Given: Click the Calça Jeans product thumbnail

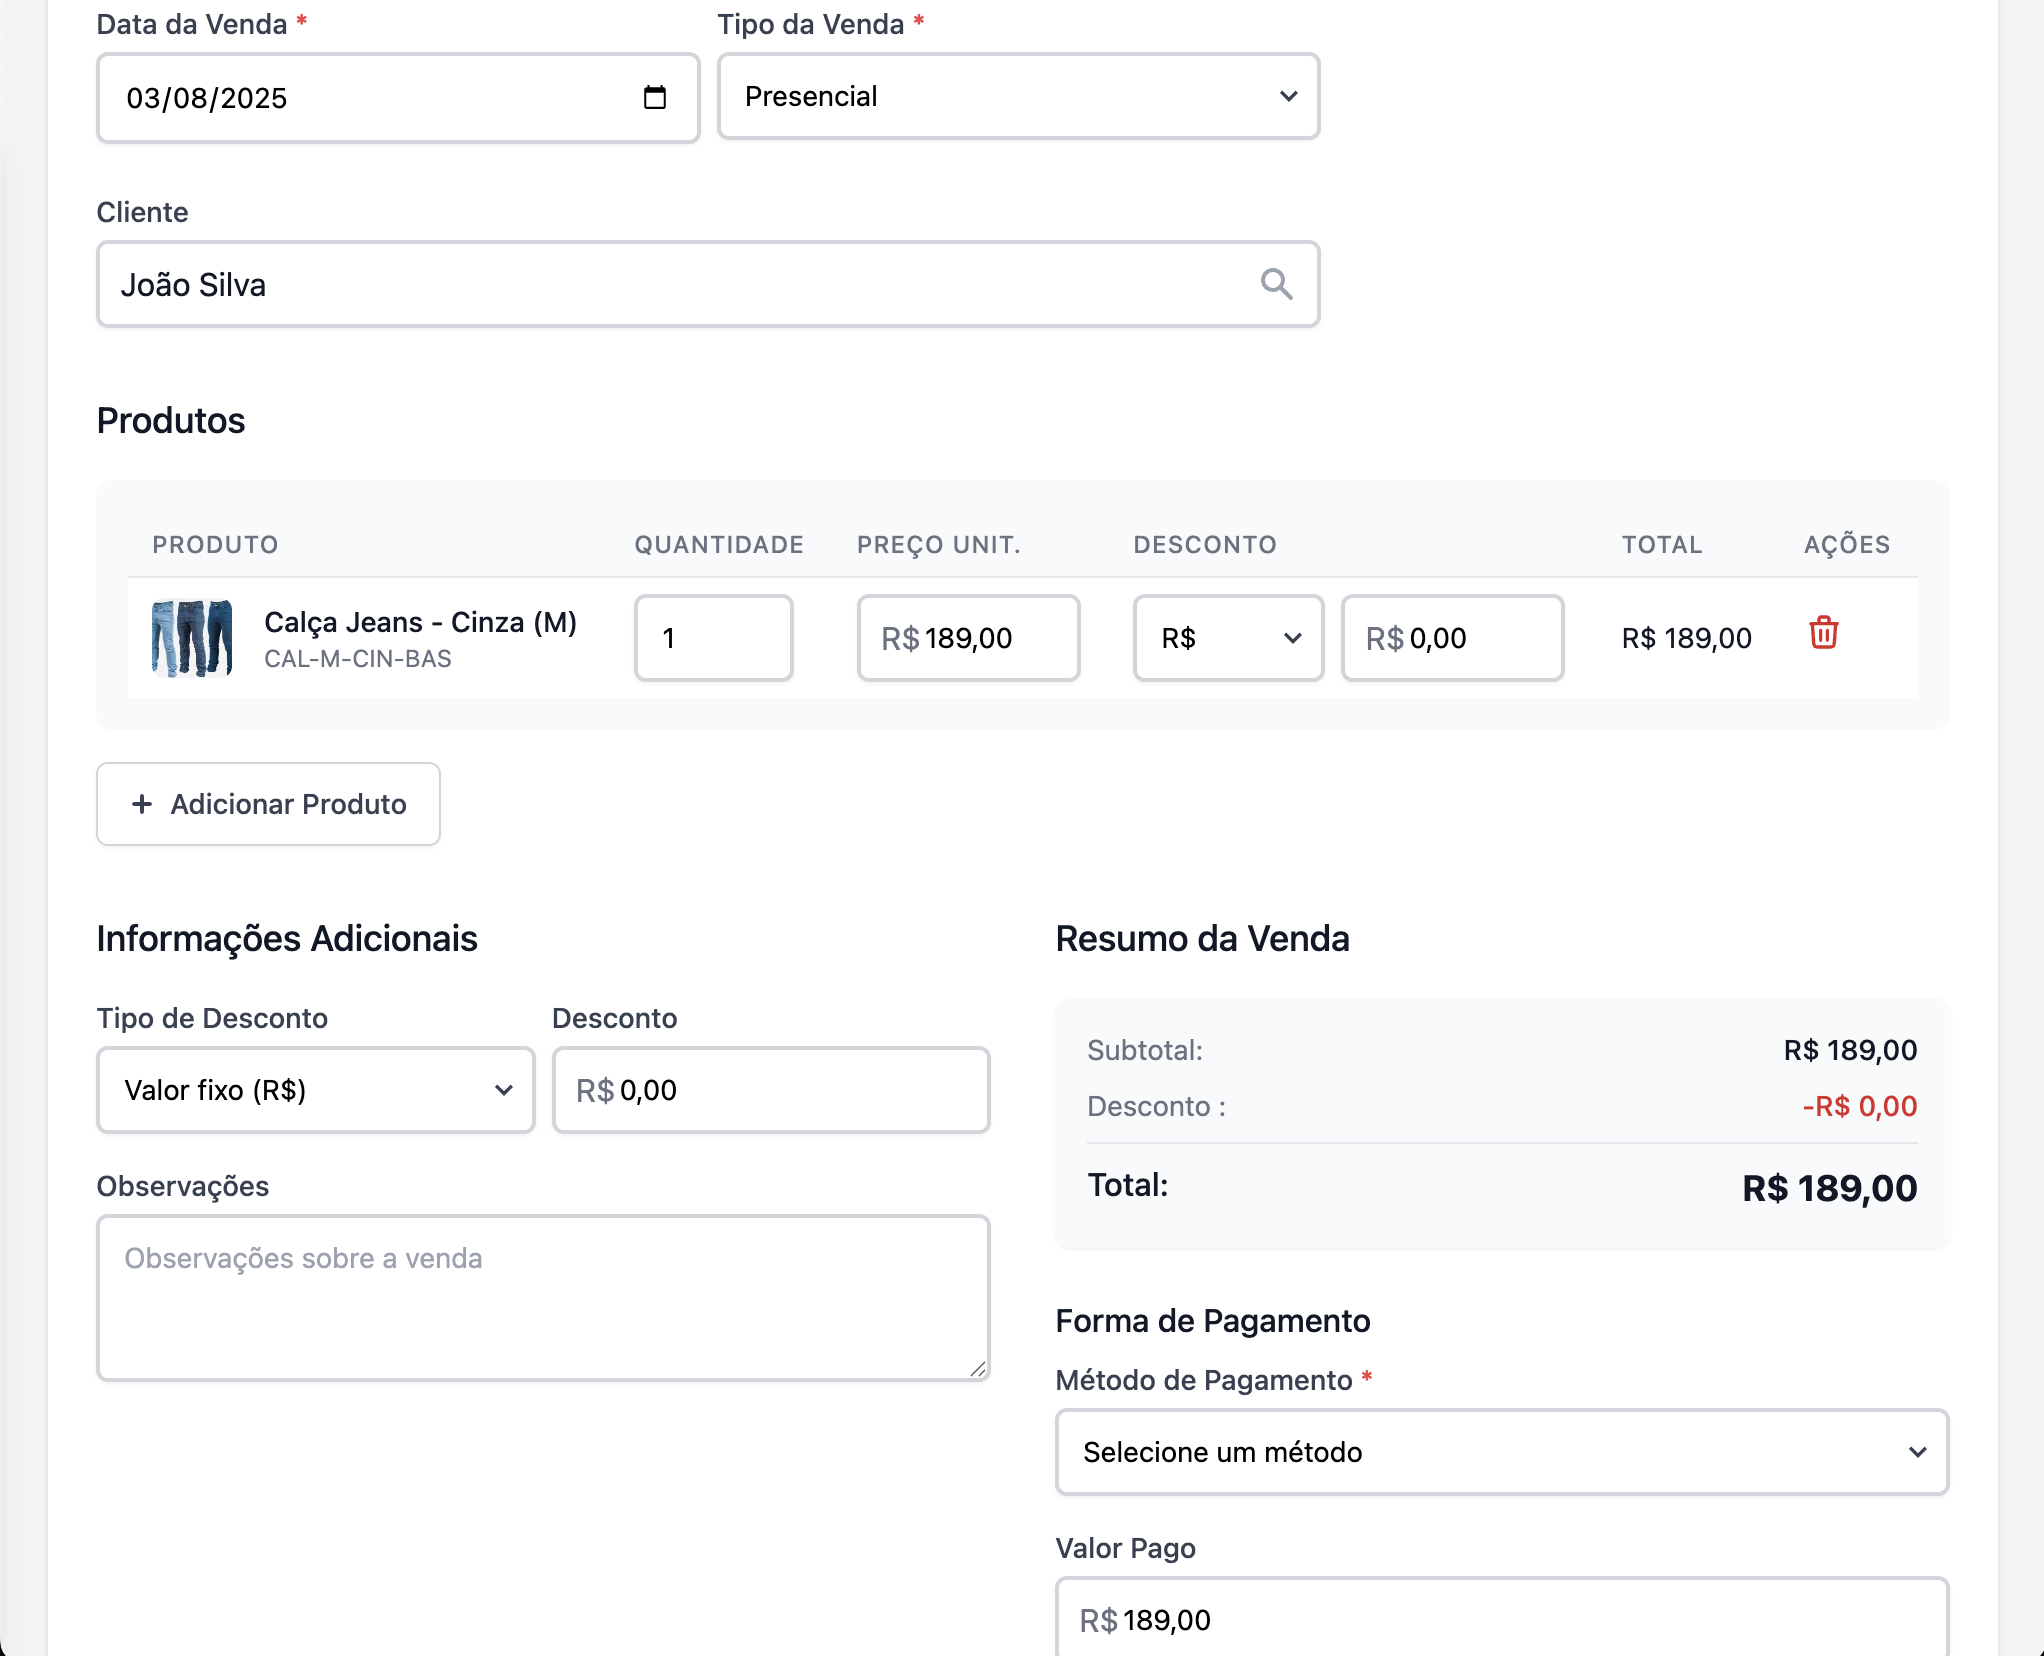Looking at the screenshot, I should coord(192,638).
